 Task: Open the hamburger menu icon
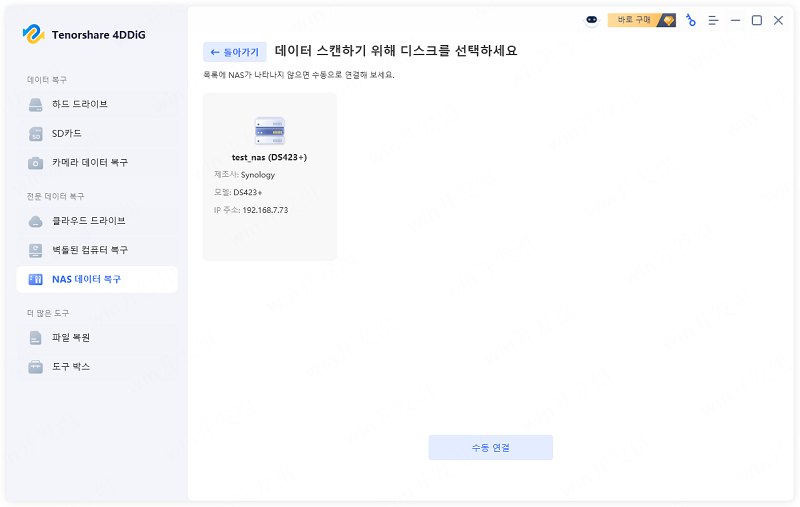pyautogui.click(x=713, y=20)
